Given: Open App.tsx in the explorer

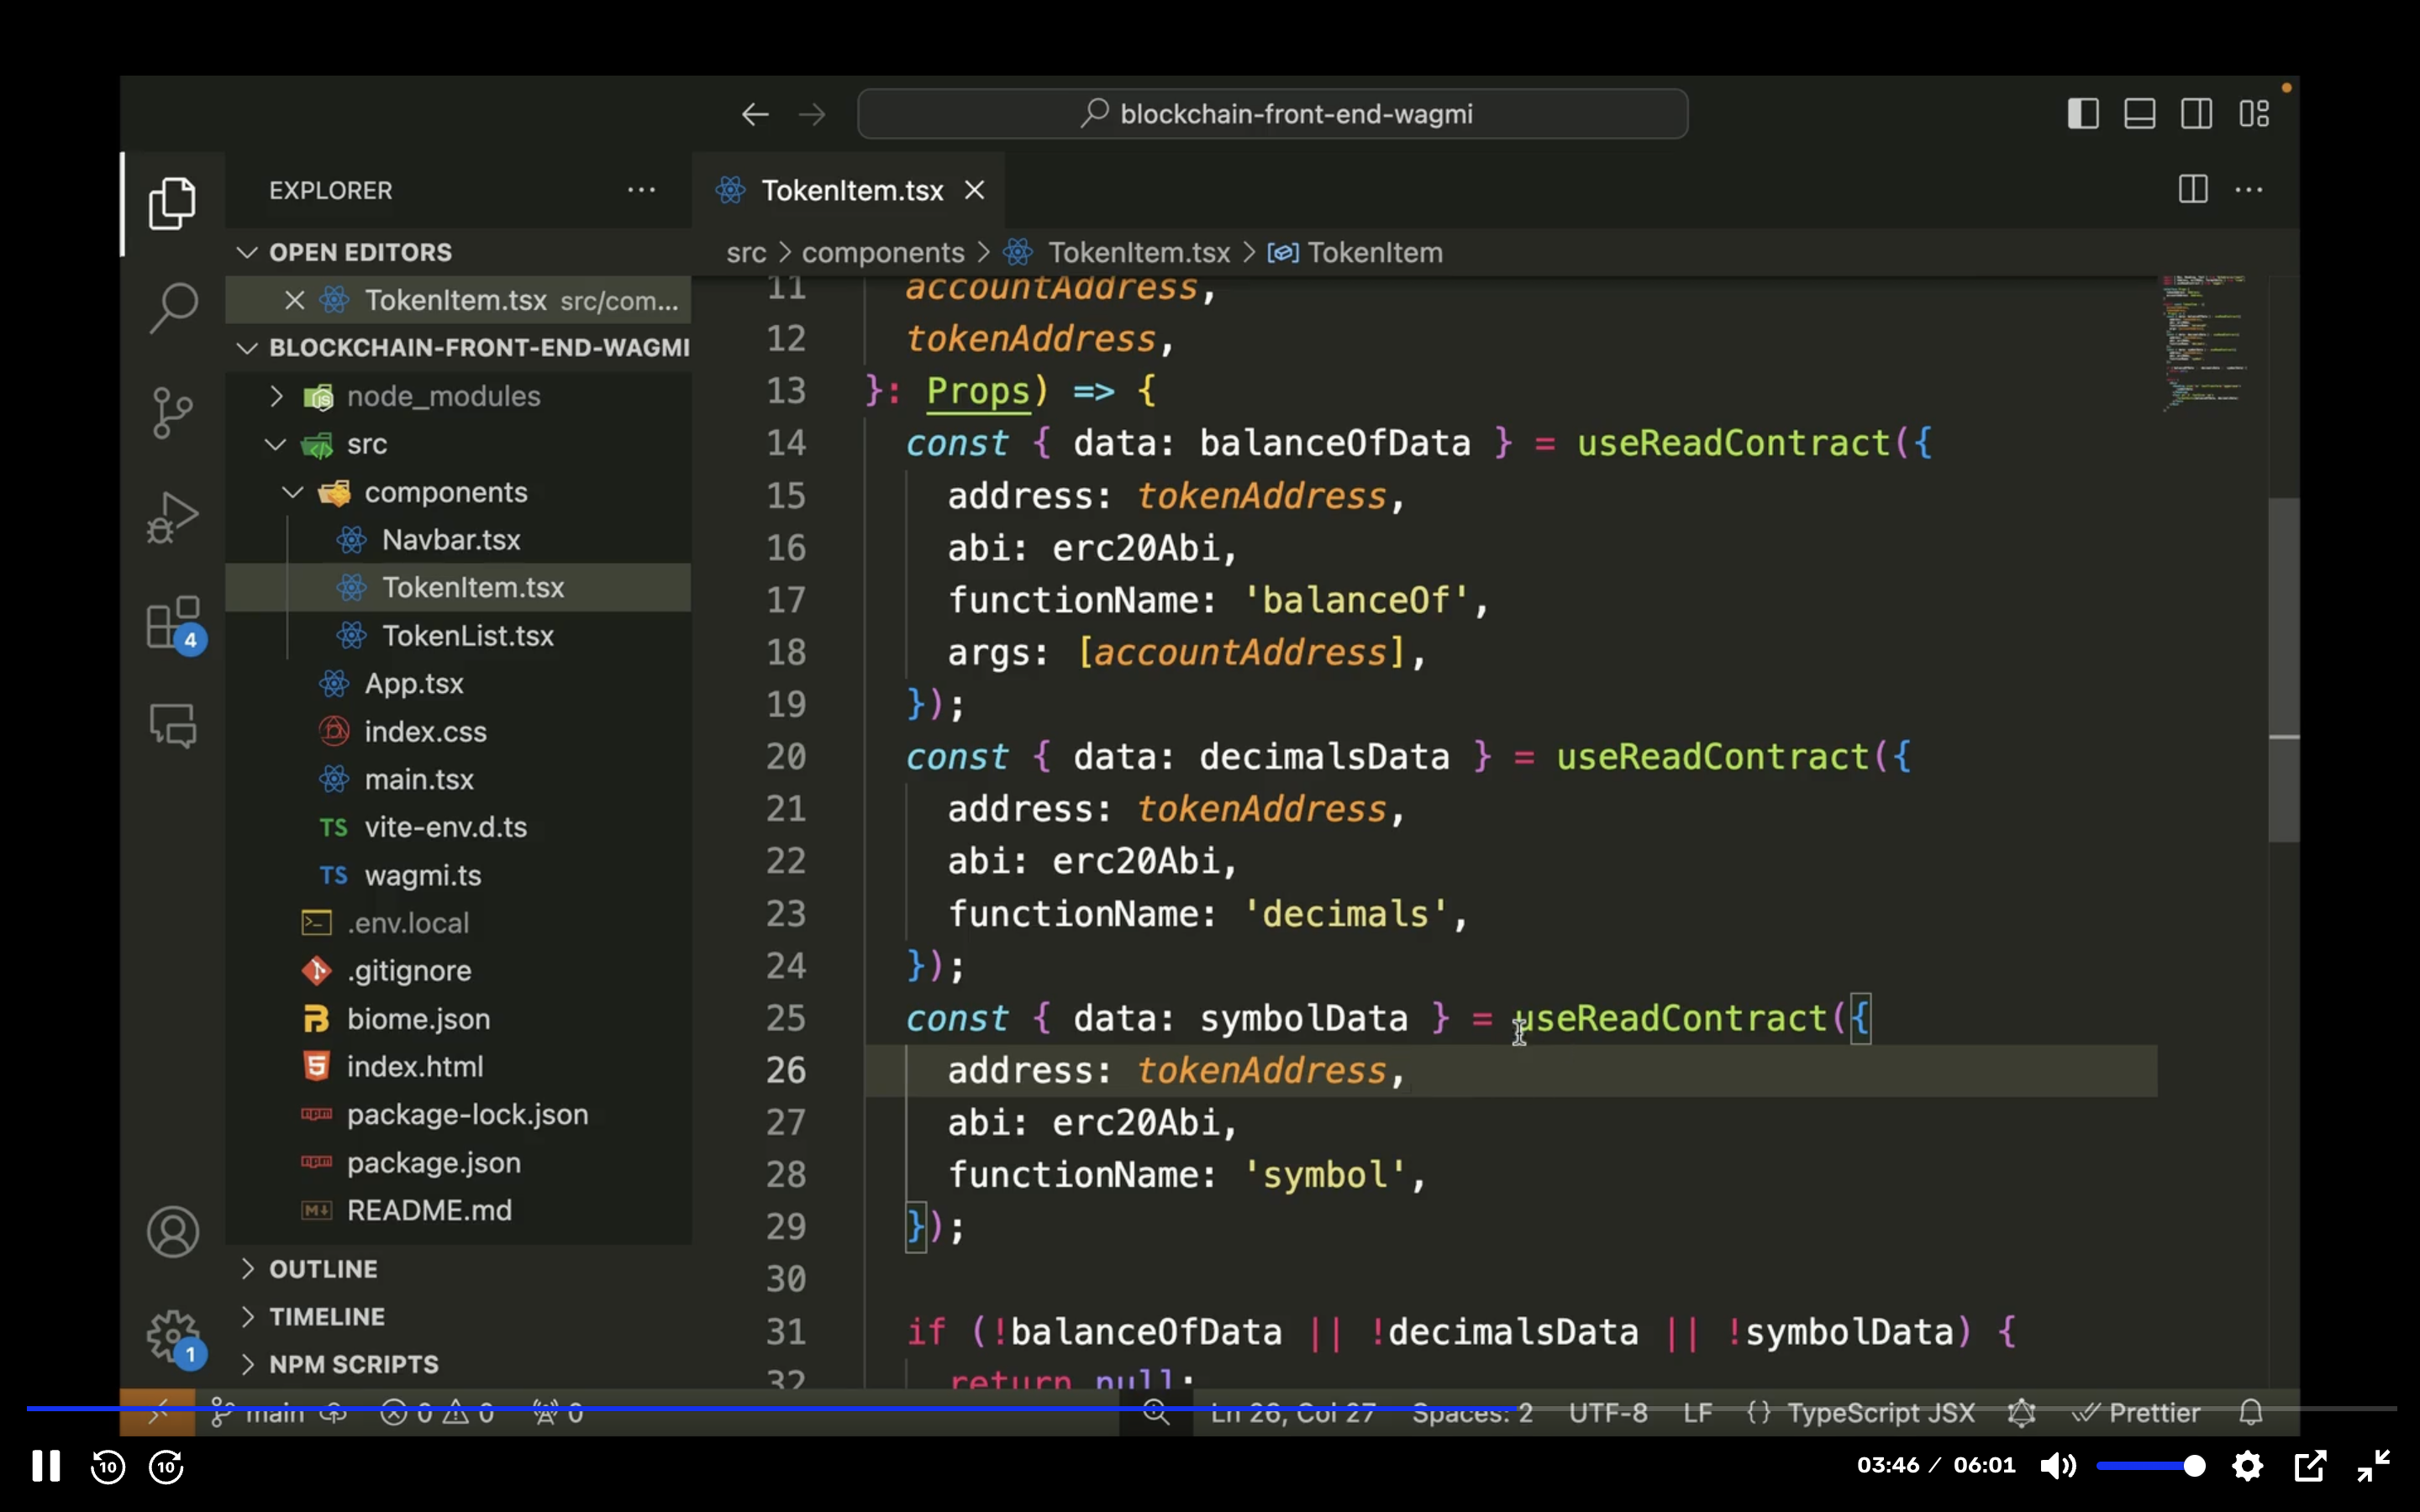Looking at the screenshot, I should (458, 684).
